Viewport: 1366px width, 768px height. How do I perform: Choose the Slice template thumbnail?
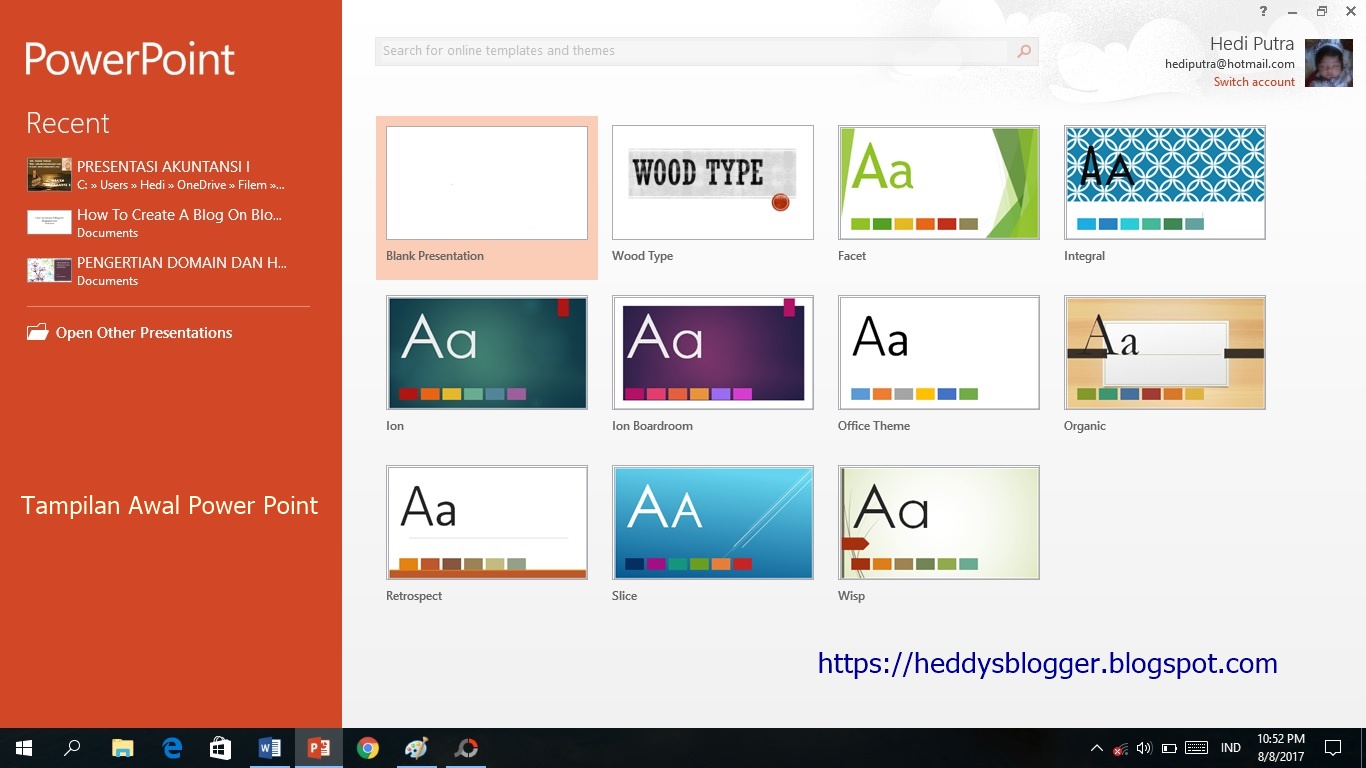[x=713, y=523]
